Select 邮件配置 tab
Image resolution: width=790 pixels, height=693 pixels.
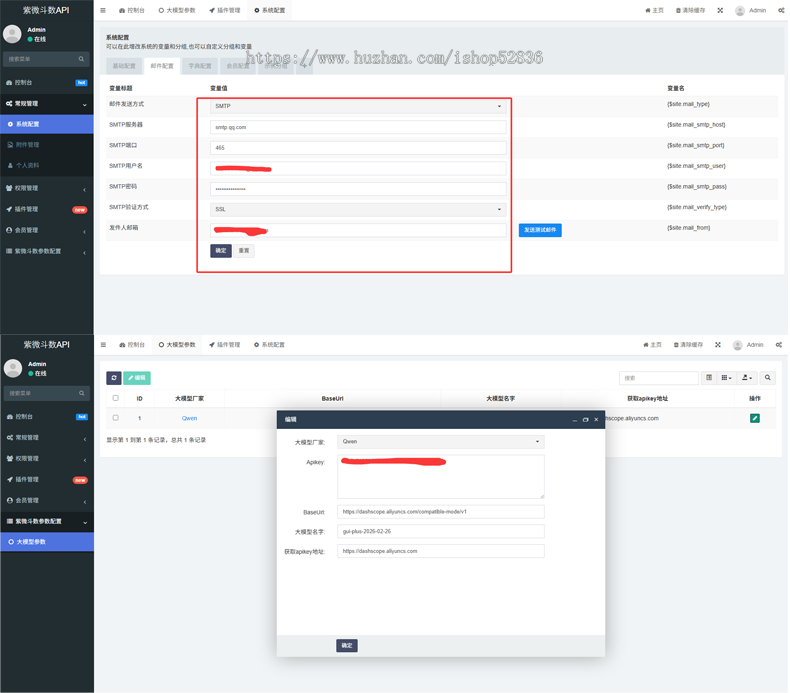tap(162, 66)
